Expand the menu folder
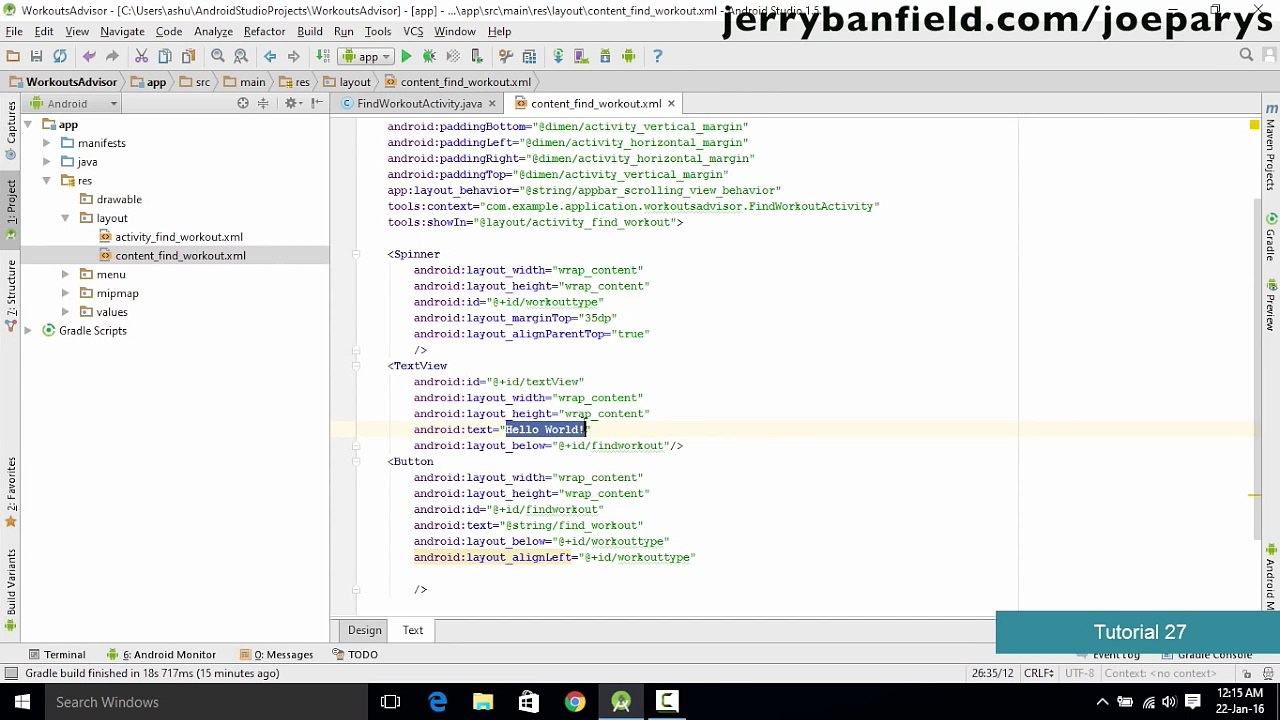The width and height of the screenshot is (1280, 720). click(65, 274)
